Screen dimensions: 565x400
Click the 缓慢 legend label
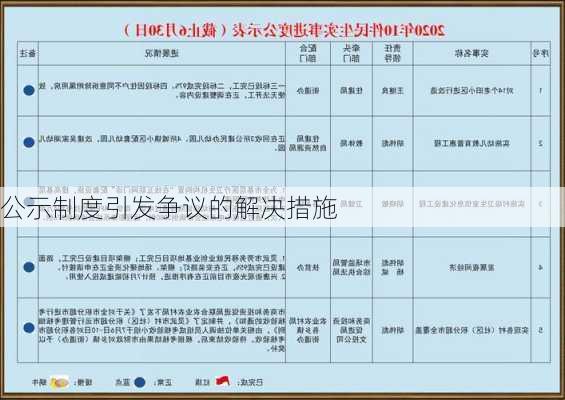coord(83,382)
